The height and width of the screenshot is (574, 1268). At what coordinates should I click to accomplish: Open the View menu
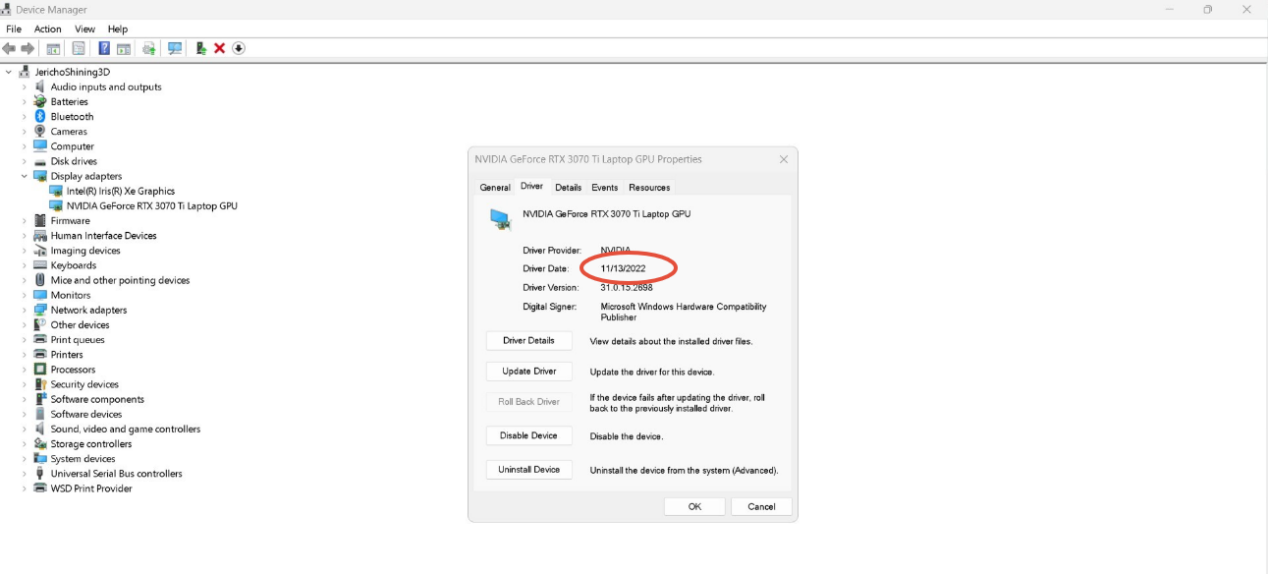coord(85,29)
